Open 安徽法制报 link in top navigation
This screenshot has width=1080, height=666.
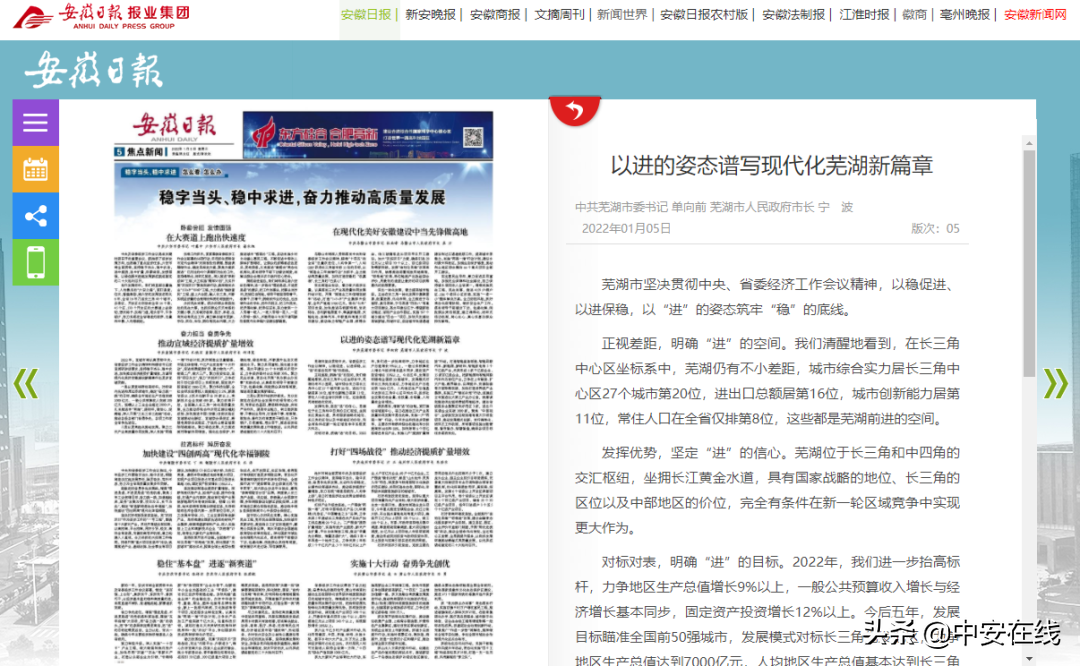pos(793,14)
